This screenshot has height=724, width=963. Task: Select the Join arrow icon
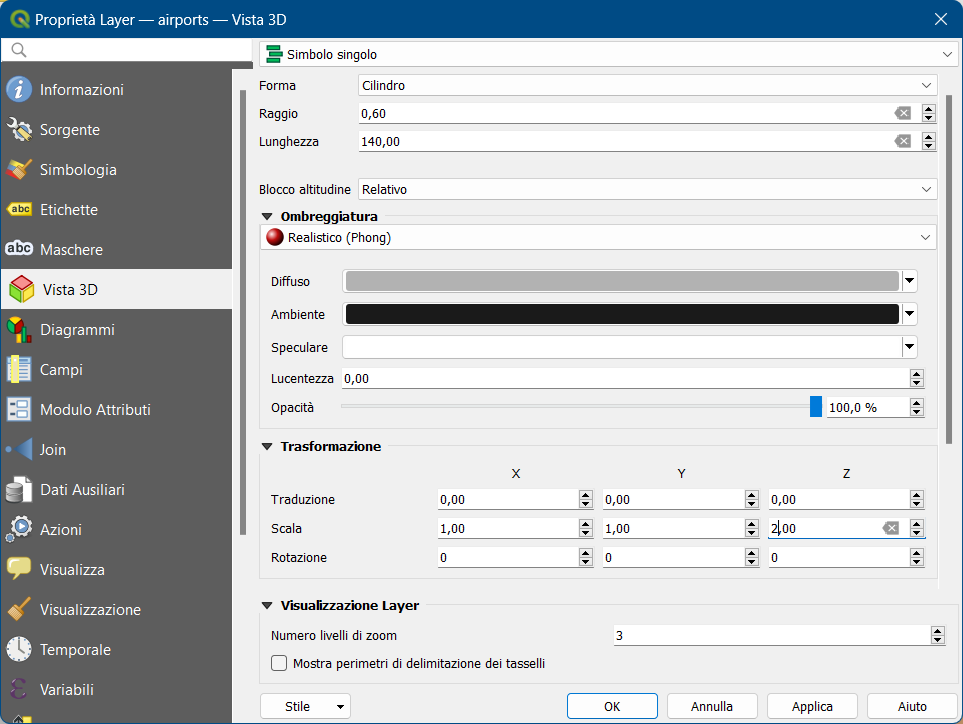pos(19,450)
